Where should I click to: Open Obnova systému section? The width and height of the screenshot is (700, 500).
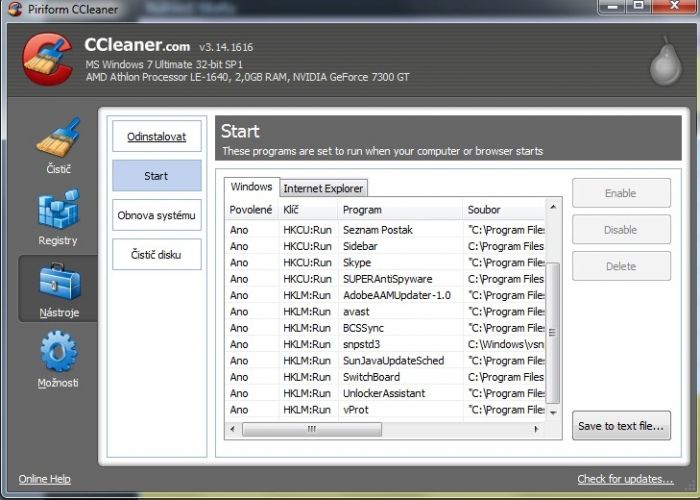coord(157,215)
